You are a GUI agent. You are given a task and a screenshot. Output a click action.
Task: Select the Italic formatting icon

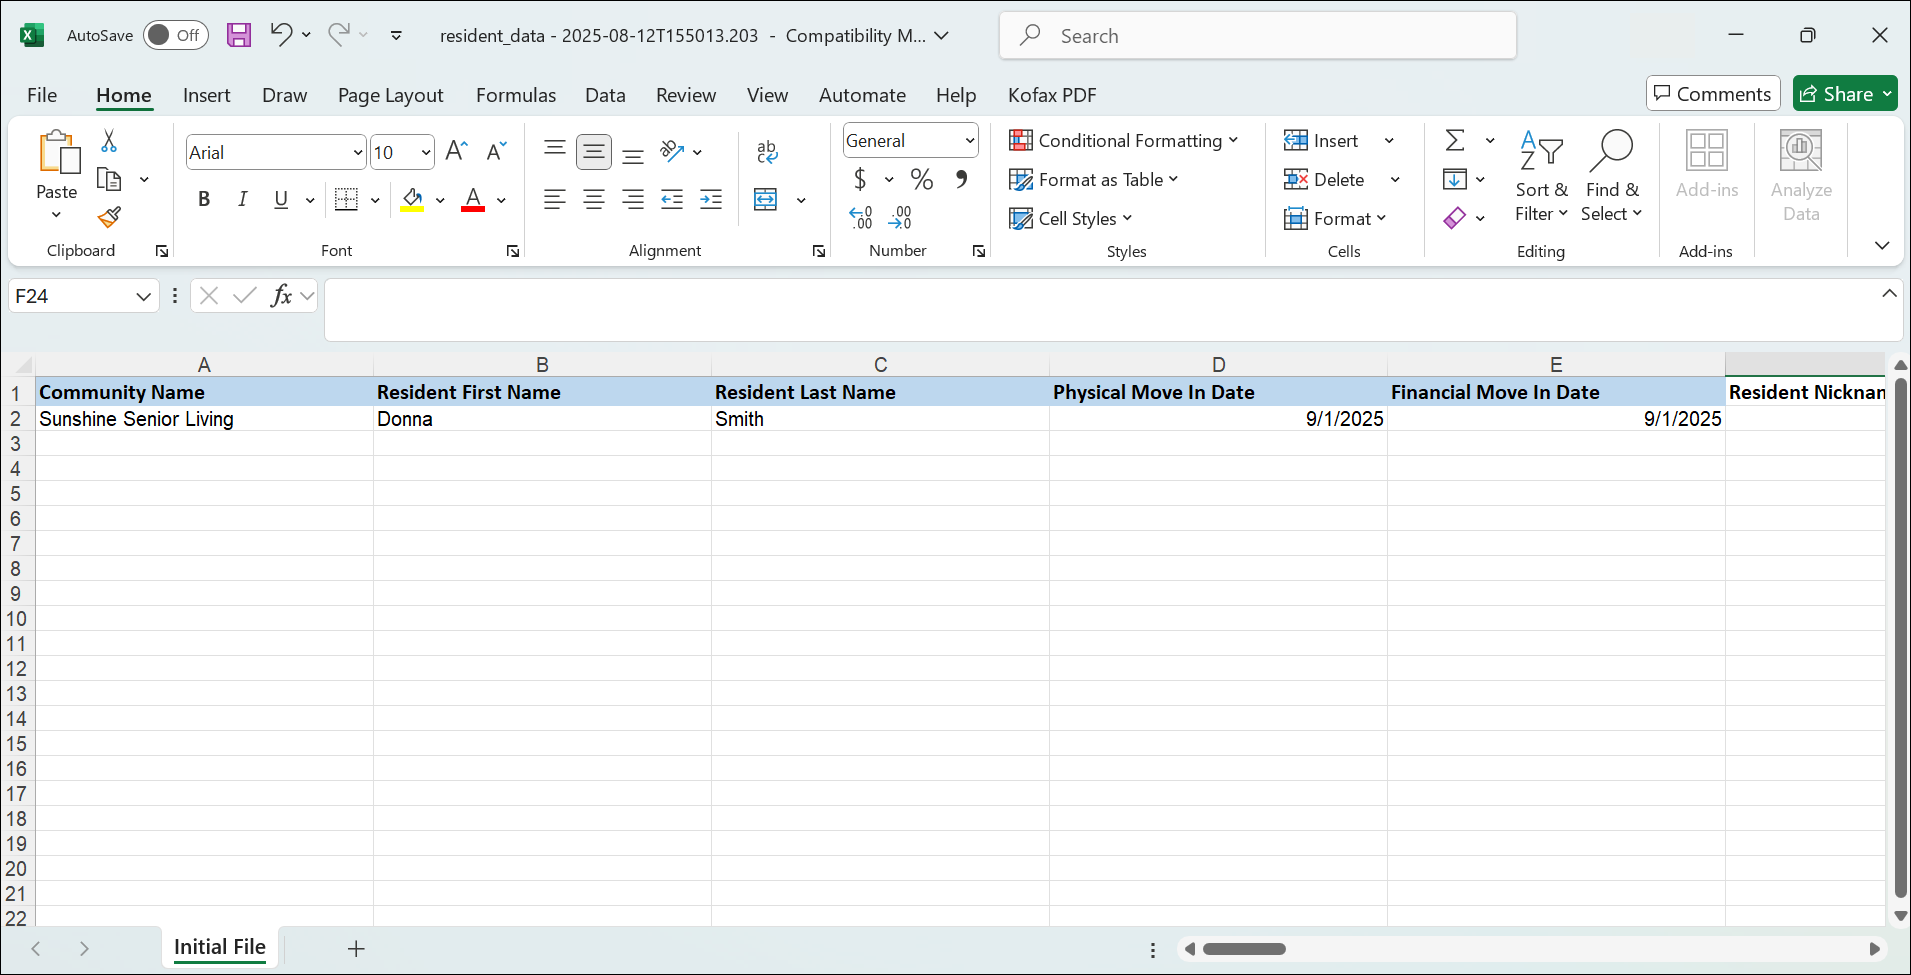click(242, 199)
